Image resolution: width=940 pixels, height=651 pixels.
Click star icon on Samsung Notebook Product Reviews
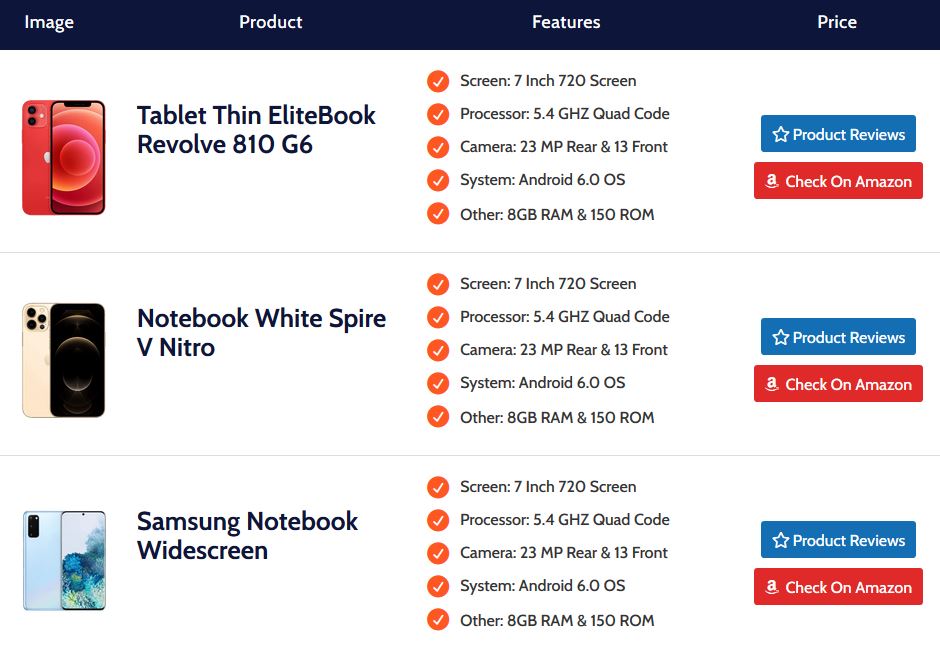tap(781, 540)
